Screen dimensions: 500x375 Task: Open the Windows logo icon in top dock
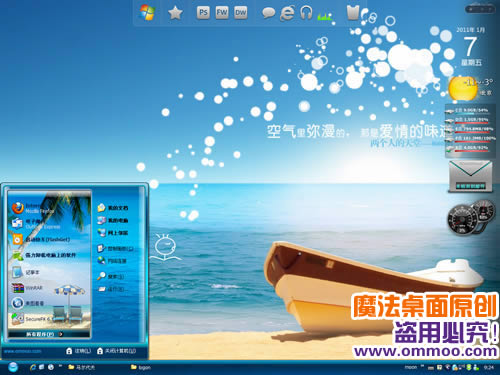coord(147,13)
